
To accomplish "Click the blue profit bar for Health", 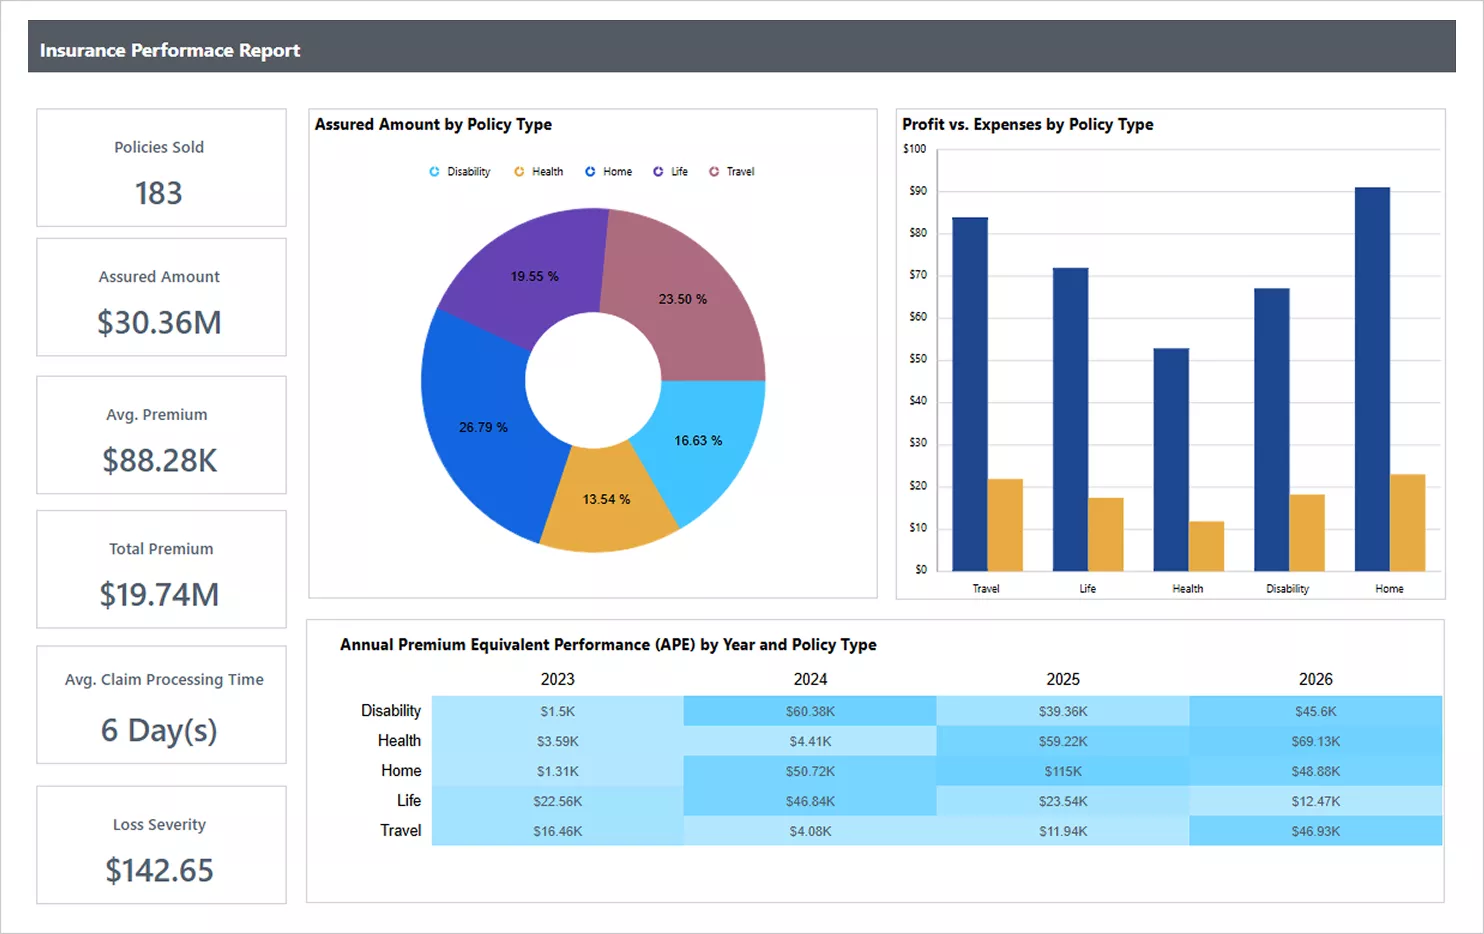I will click(1171, 460).
